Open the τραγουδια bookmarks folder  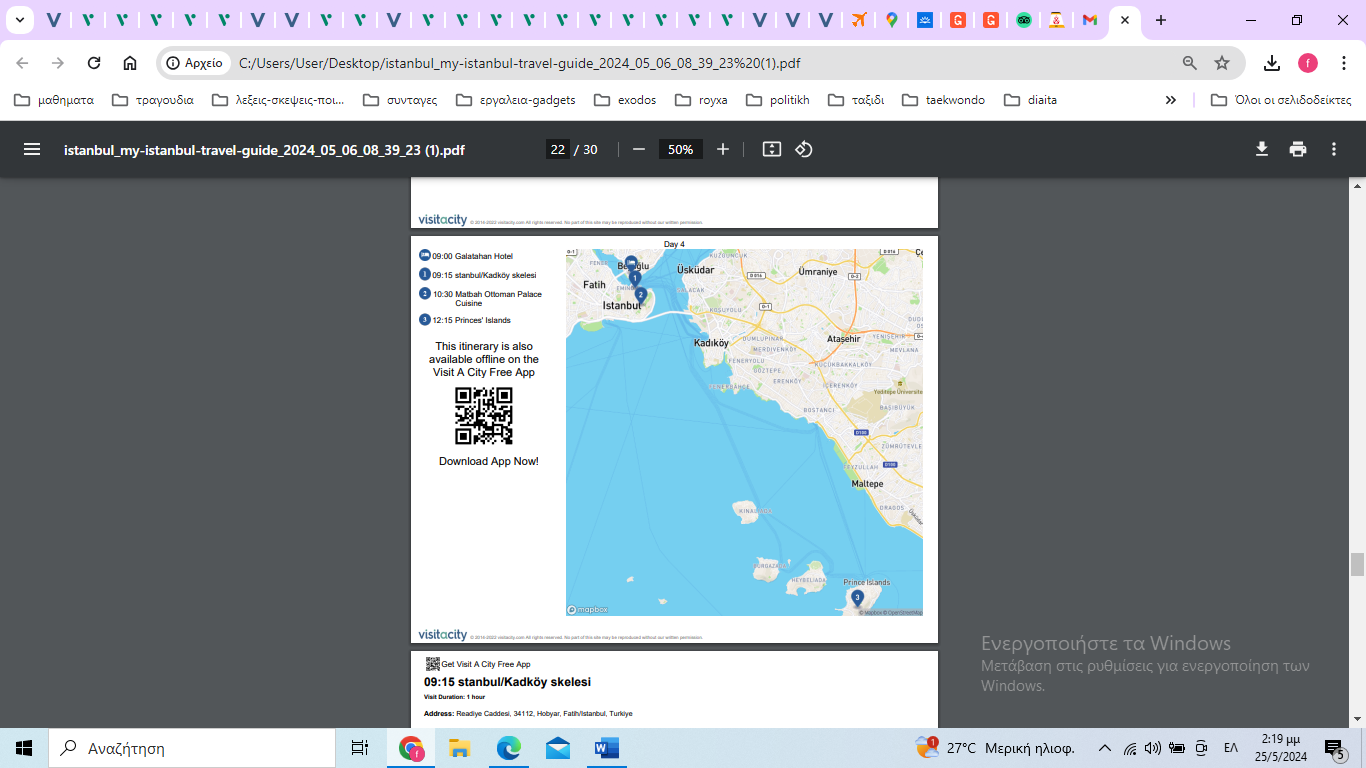(153, 100)
